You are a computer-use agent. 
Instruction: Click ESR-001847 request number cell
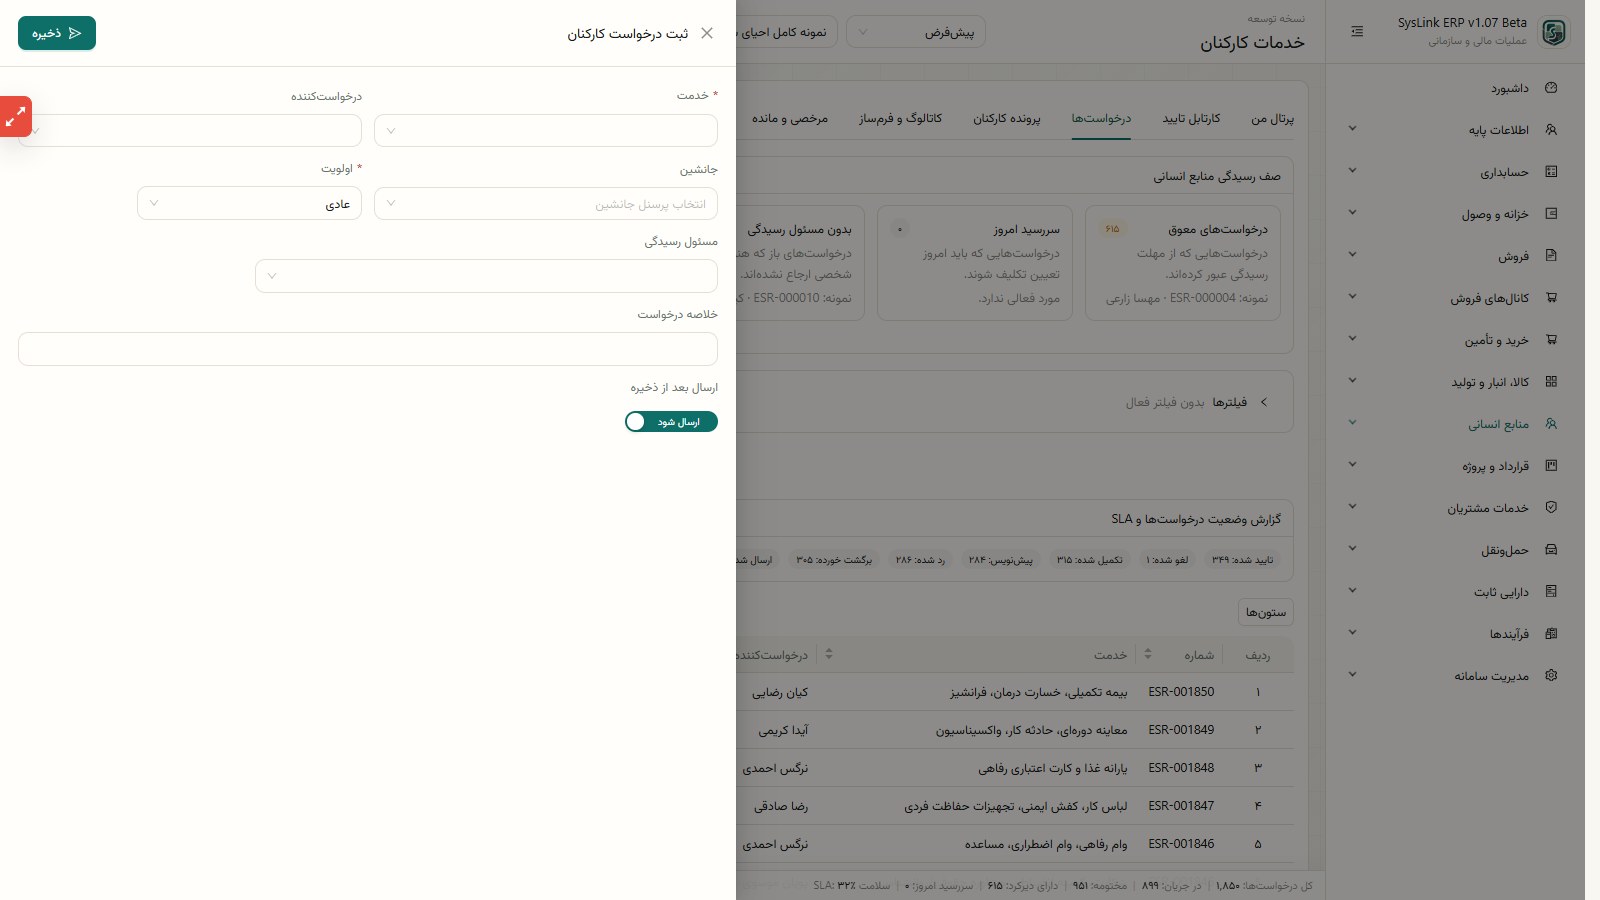point(1181,806)
